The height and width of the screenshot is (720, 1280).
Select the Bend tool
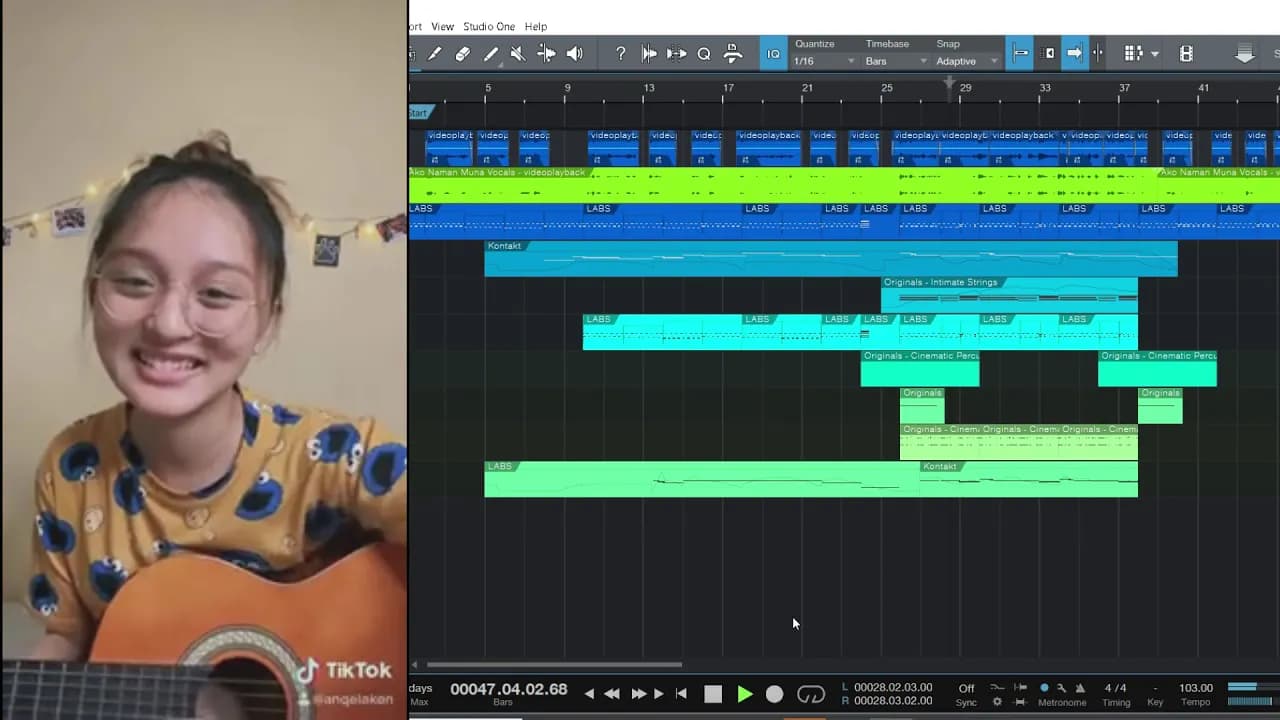point(546,54)
